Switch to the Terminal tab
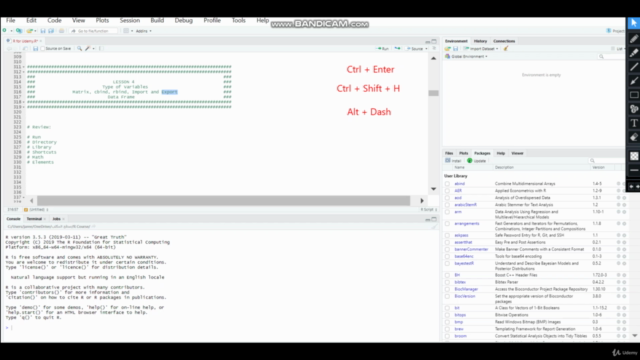640x360 pixels. click(34, 219)
